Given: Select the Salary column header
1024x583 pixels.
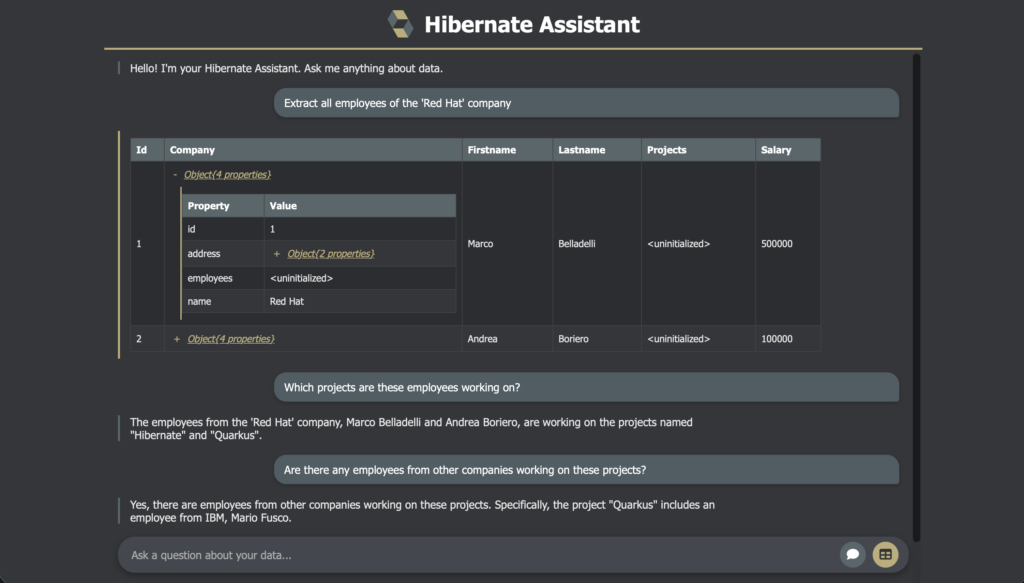Looking at the screenshot, I should 788,150.
